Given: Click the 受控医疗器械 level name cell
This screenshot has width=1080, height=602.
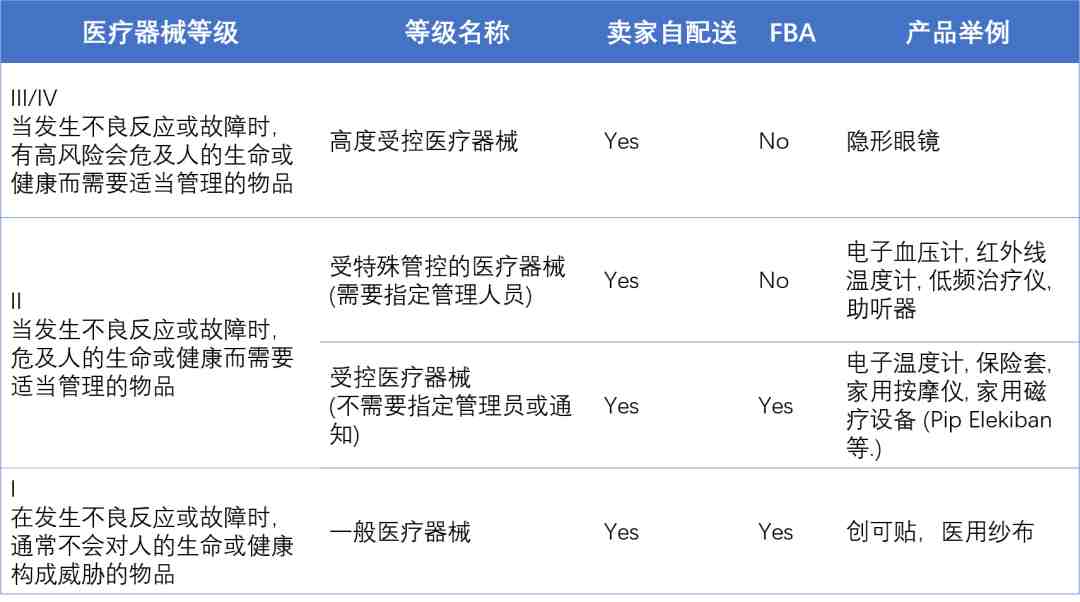Looking at the screenshot, I should pyautogui.click(x=450, y=406).
